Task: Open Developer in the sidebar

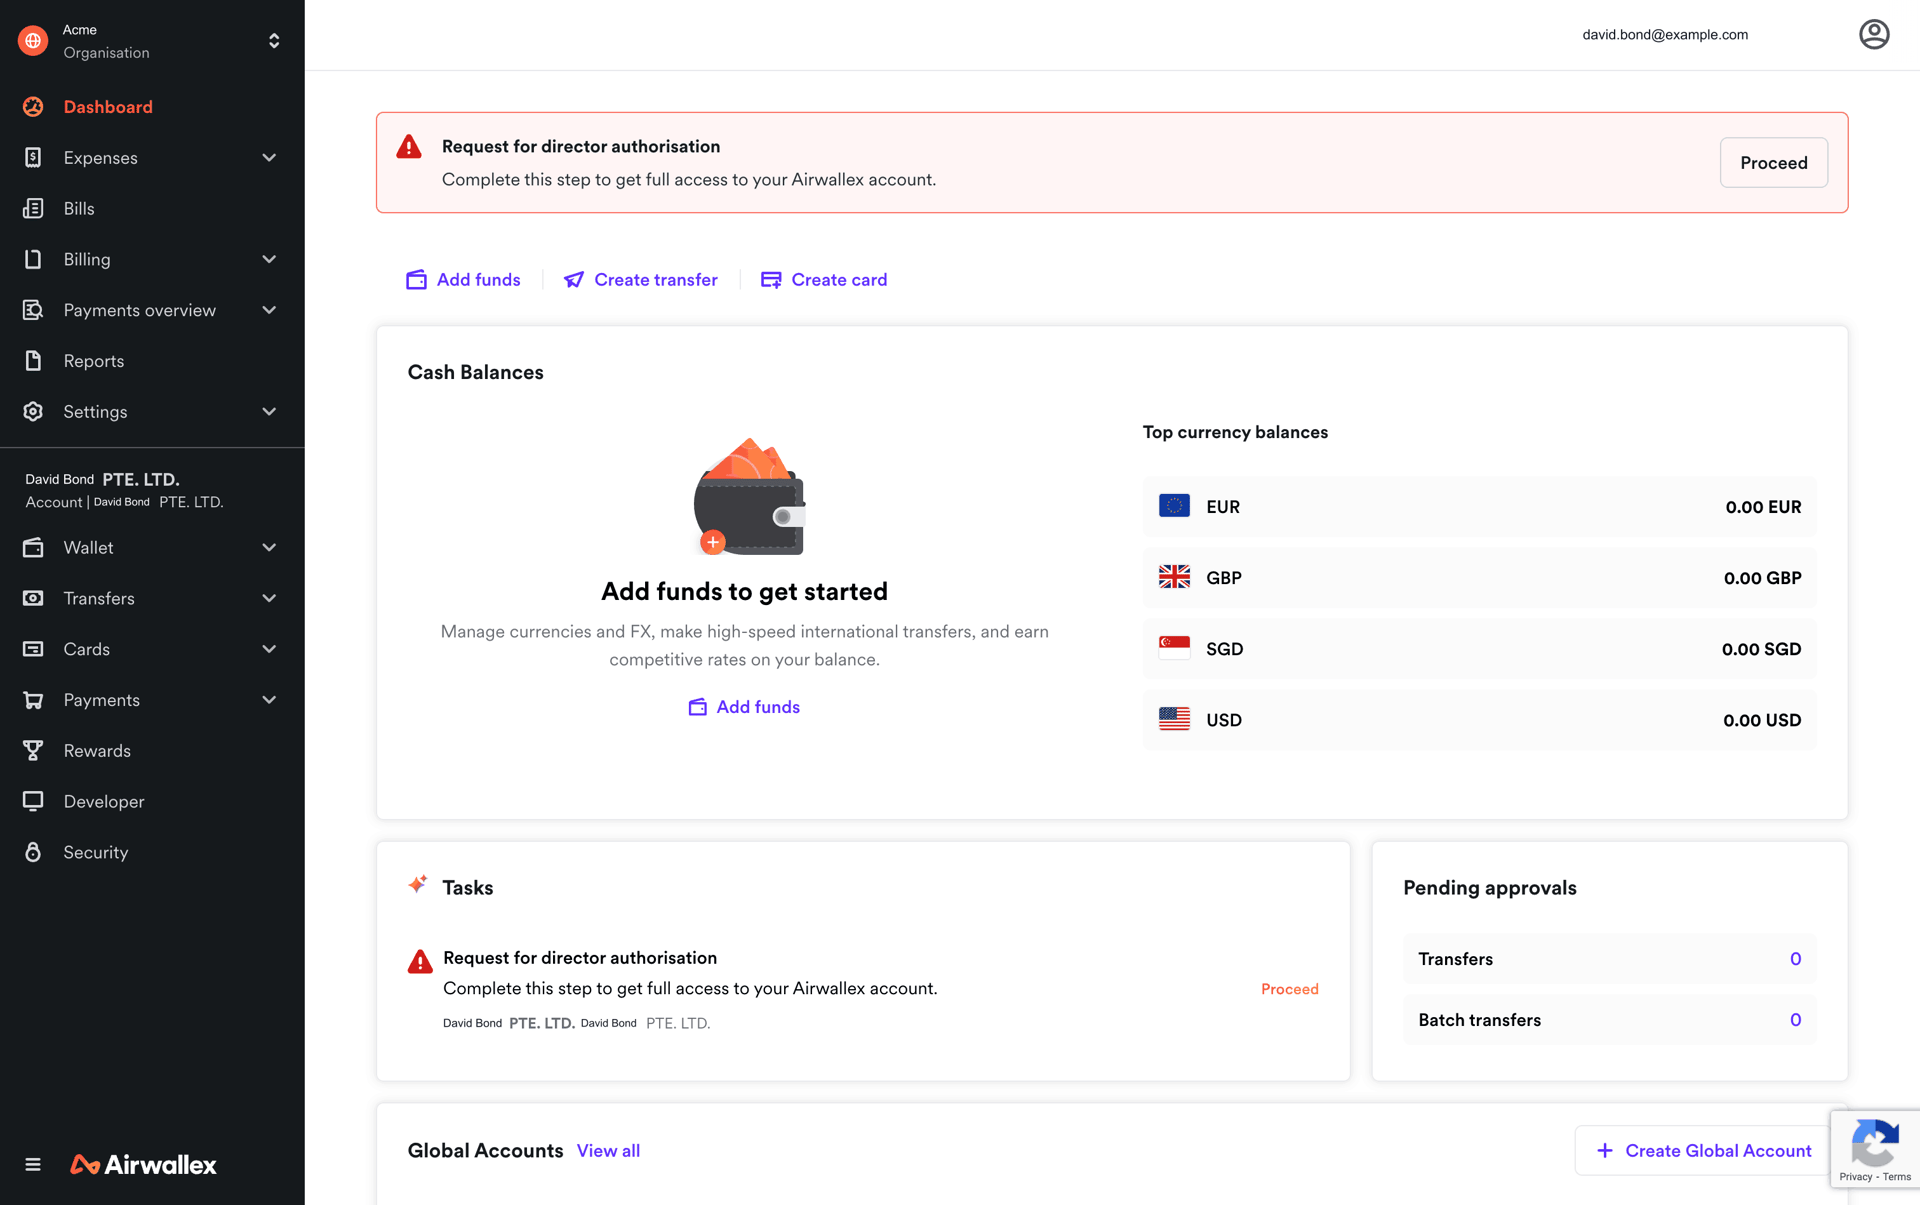Action: pyautogui.click(x=104, y=801)
